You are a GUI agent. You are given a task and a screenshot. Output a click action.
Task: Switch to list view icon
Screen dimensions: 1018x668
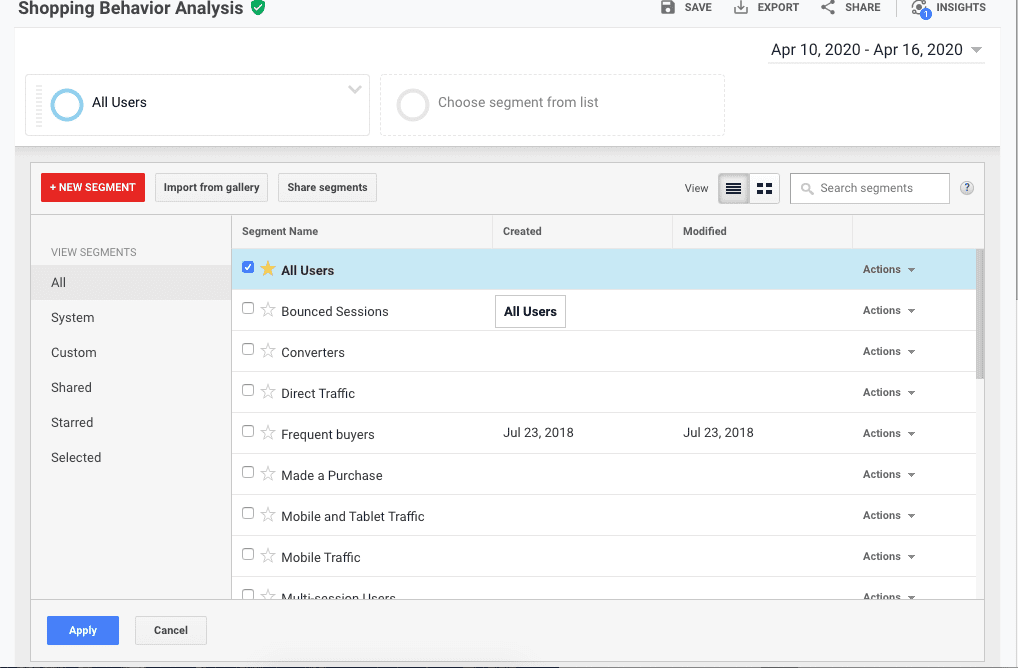point(734,188)
